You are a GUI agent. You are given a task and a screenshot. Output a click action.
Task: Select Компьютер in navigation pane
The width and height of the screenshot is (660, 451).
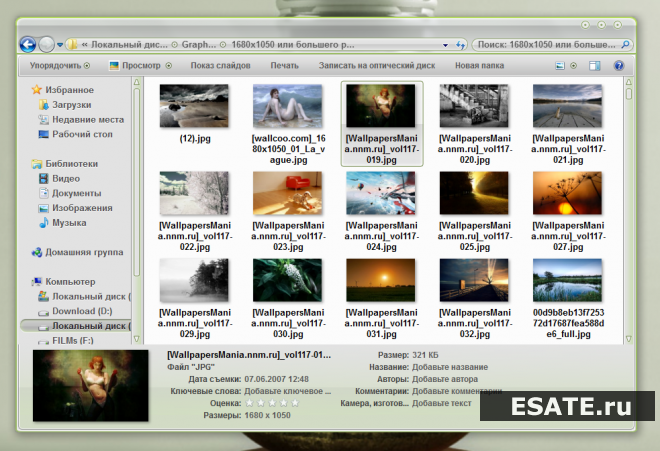point(70,282)
